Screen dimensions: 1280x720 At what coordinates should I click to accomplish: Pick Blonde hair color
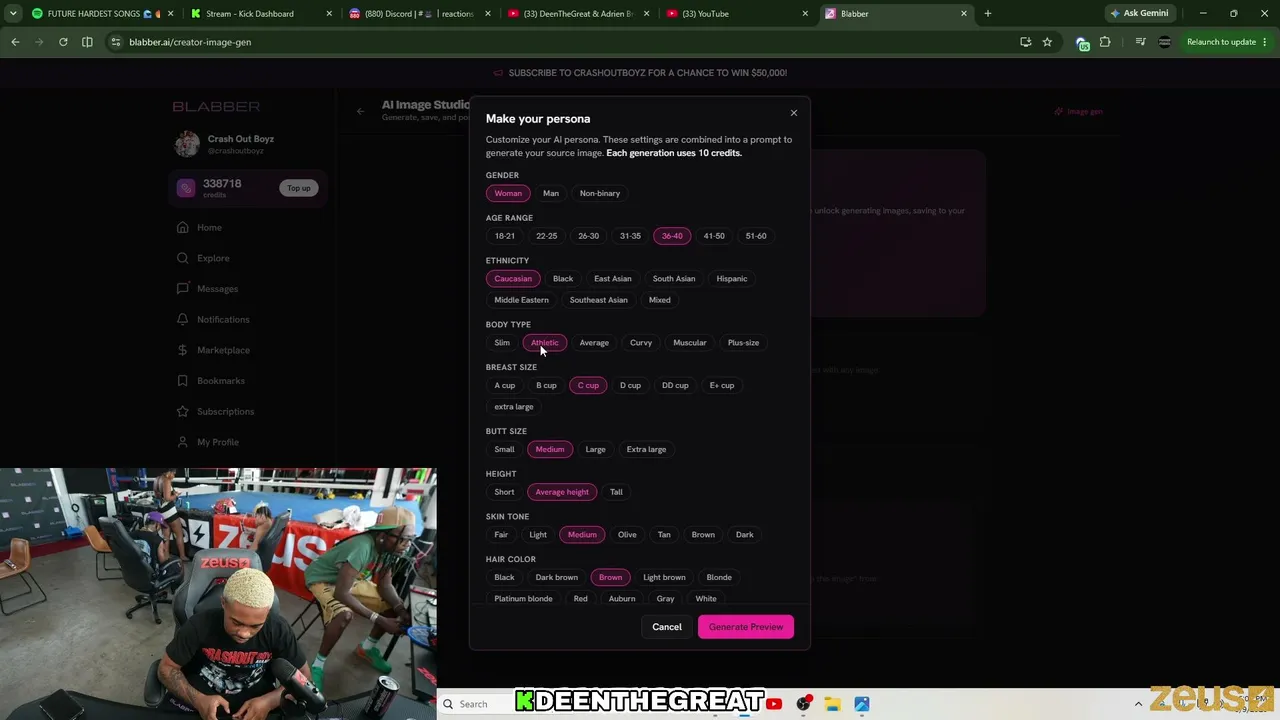click(x=719, y=578)
